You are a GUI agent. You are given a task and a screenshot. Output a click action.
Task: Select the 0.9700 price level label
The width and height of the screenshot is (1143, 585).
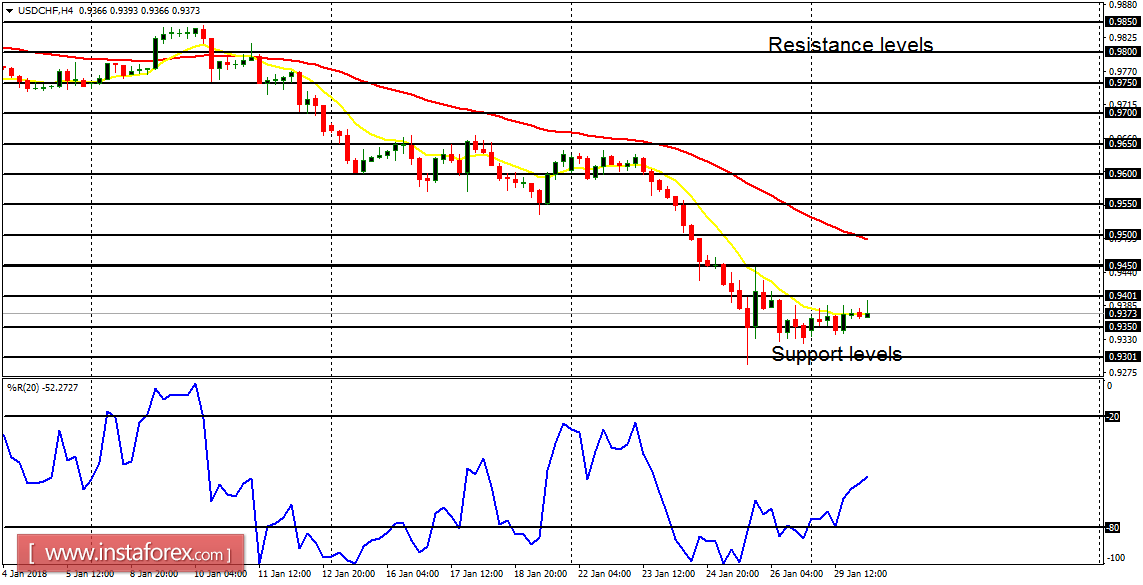point(1121,113)
